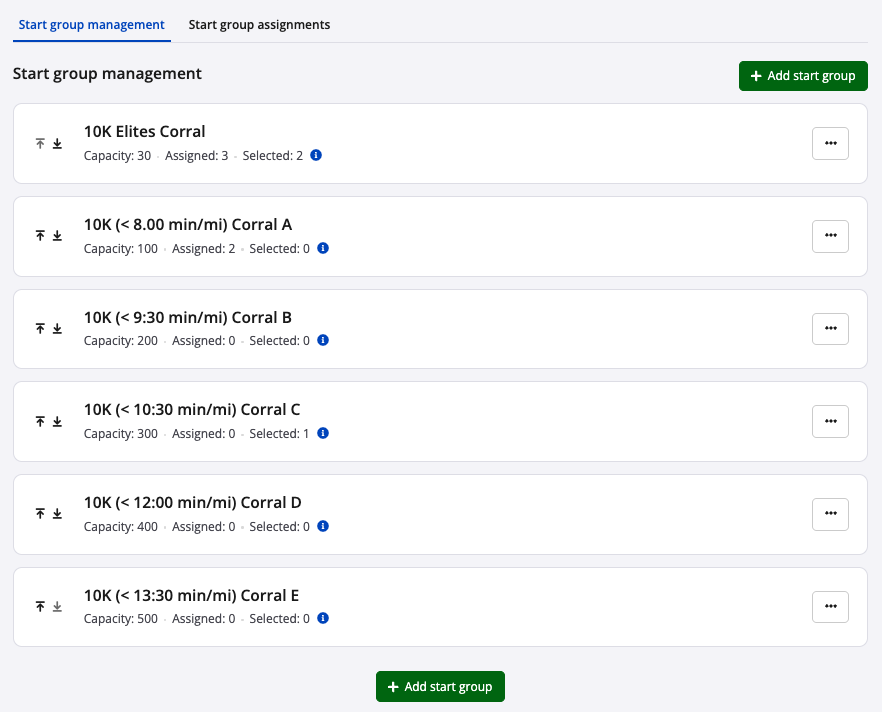Move Corral C up in the list
Viewport: 882px width, 712px height.
(x=41, y=422)
